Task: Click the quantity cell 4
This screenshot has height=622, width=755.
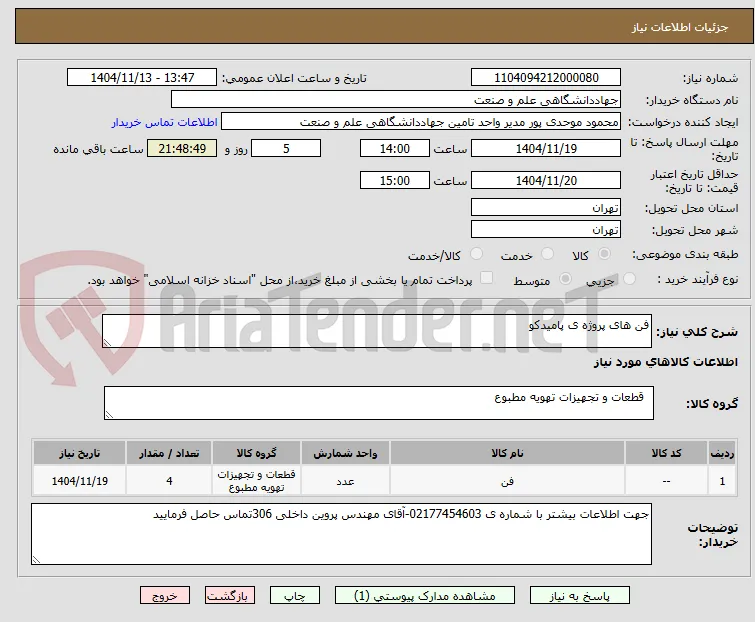Action: click(169, 480)
